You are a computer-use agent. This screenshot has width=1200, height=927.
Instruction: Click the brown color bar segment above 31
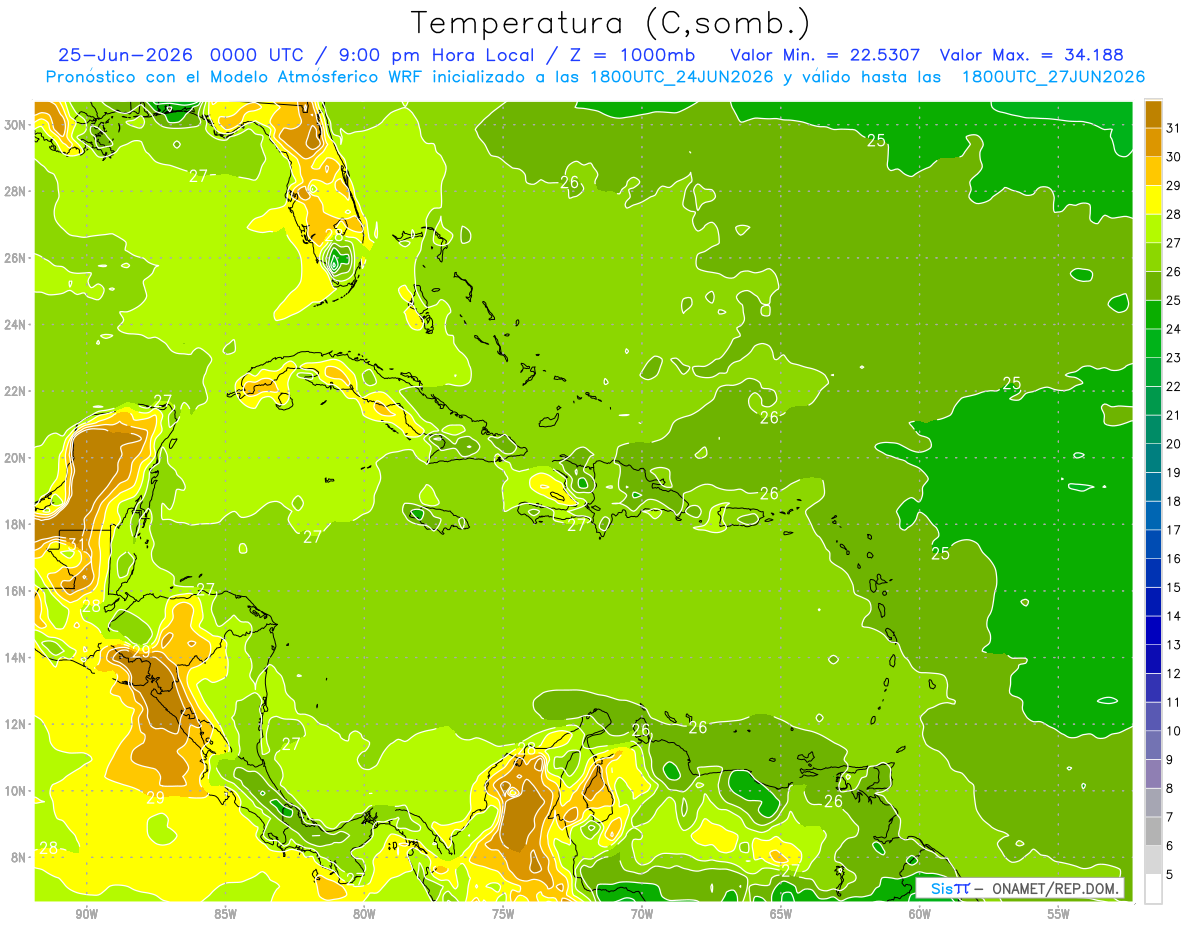pyautogui.click(x=1153, y=113)
